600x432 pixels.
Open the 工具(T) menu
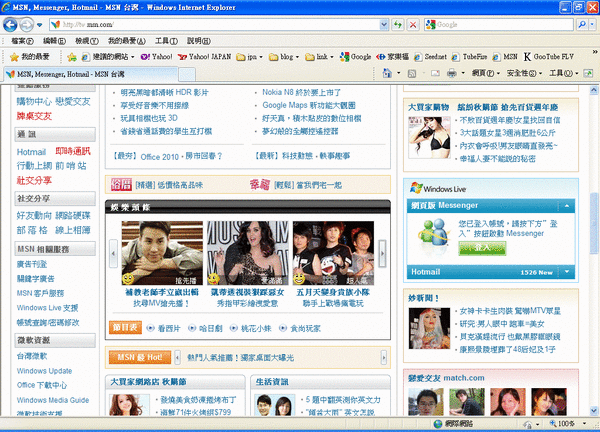click(x=166, y=41)
